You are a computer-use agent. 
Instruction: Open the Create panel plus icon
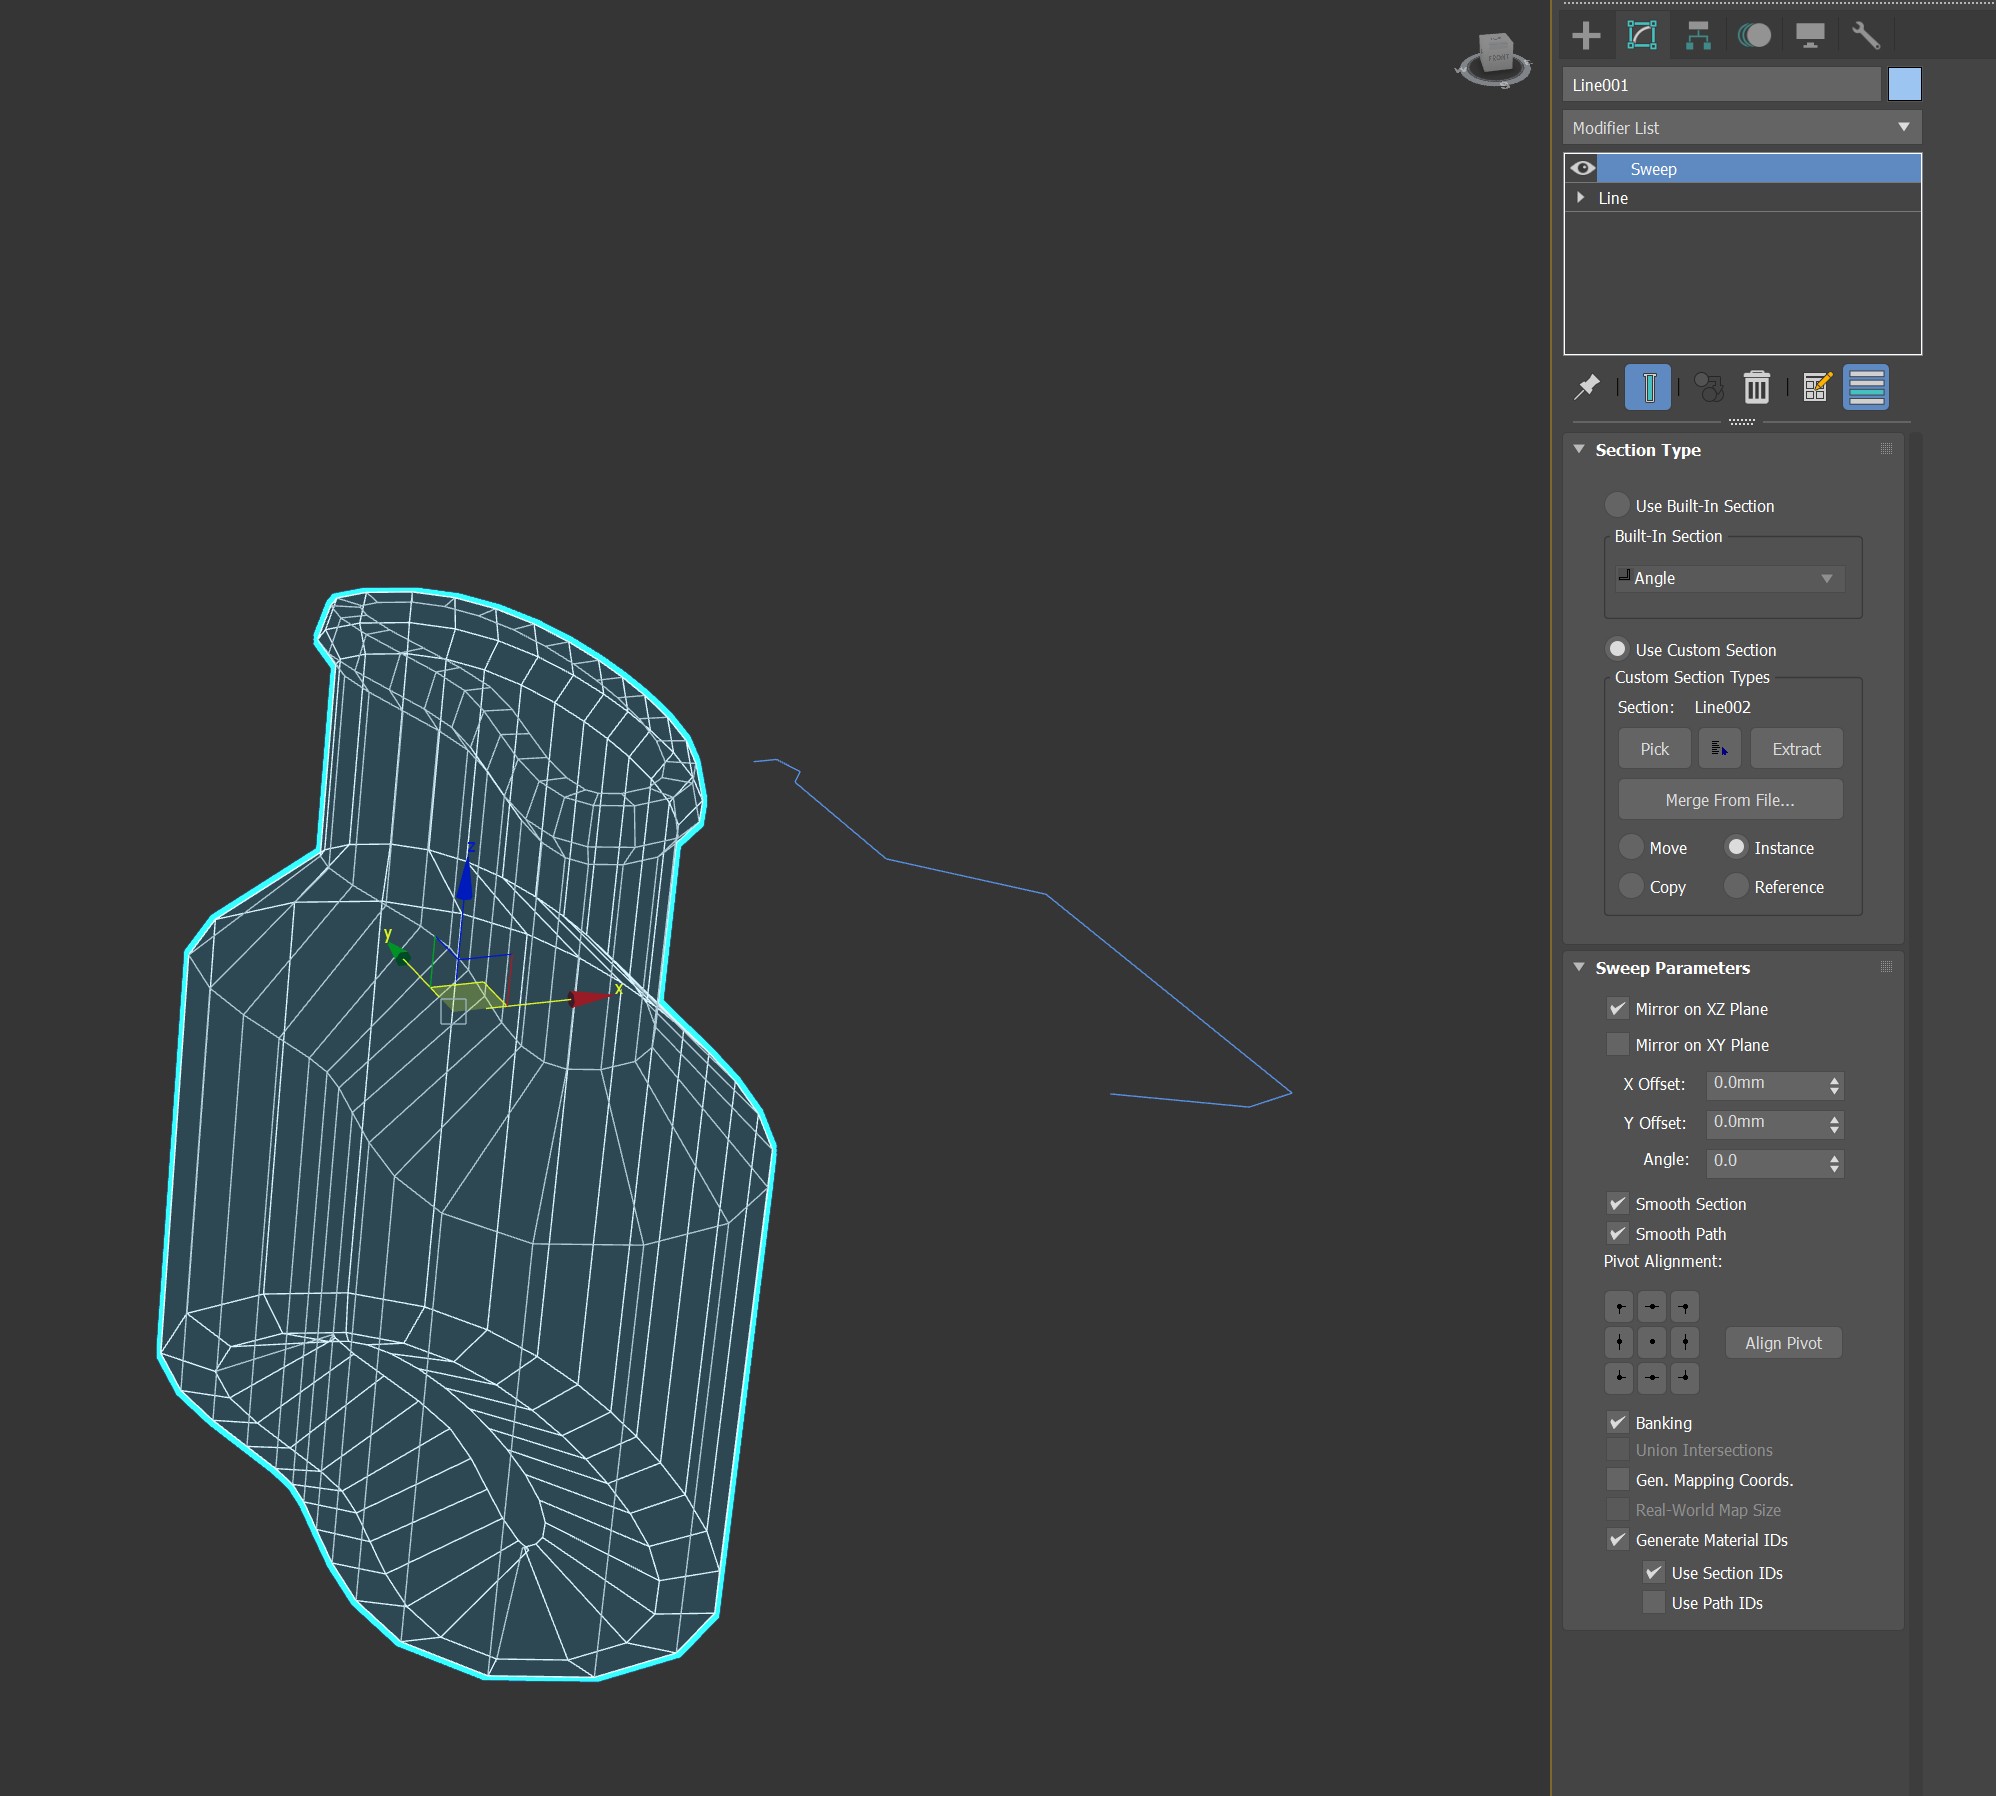(x=1586, y=36)
